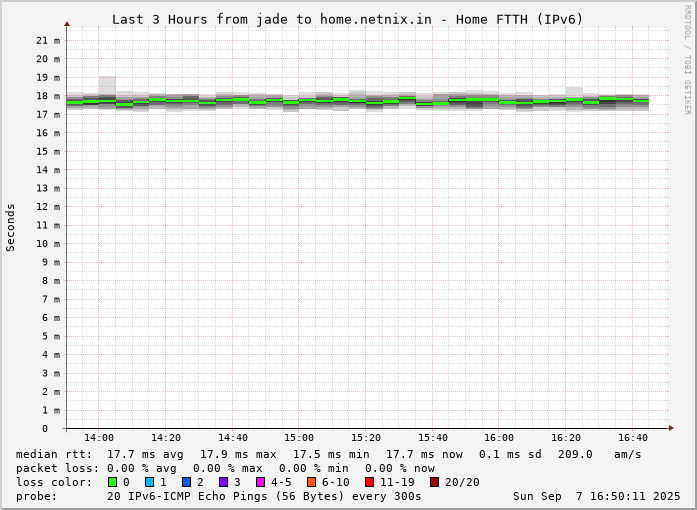Click the '0.00 % avg' packet loss value

point(142,468)
